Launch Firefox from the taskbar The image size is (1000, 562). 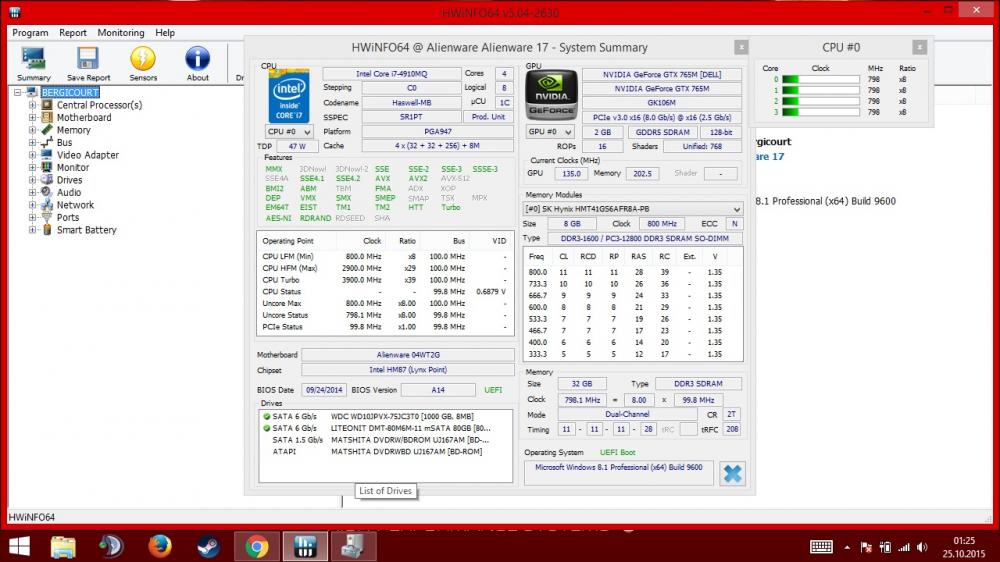pyautogui.click(x=159, y=546)
